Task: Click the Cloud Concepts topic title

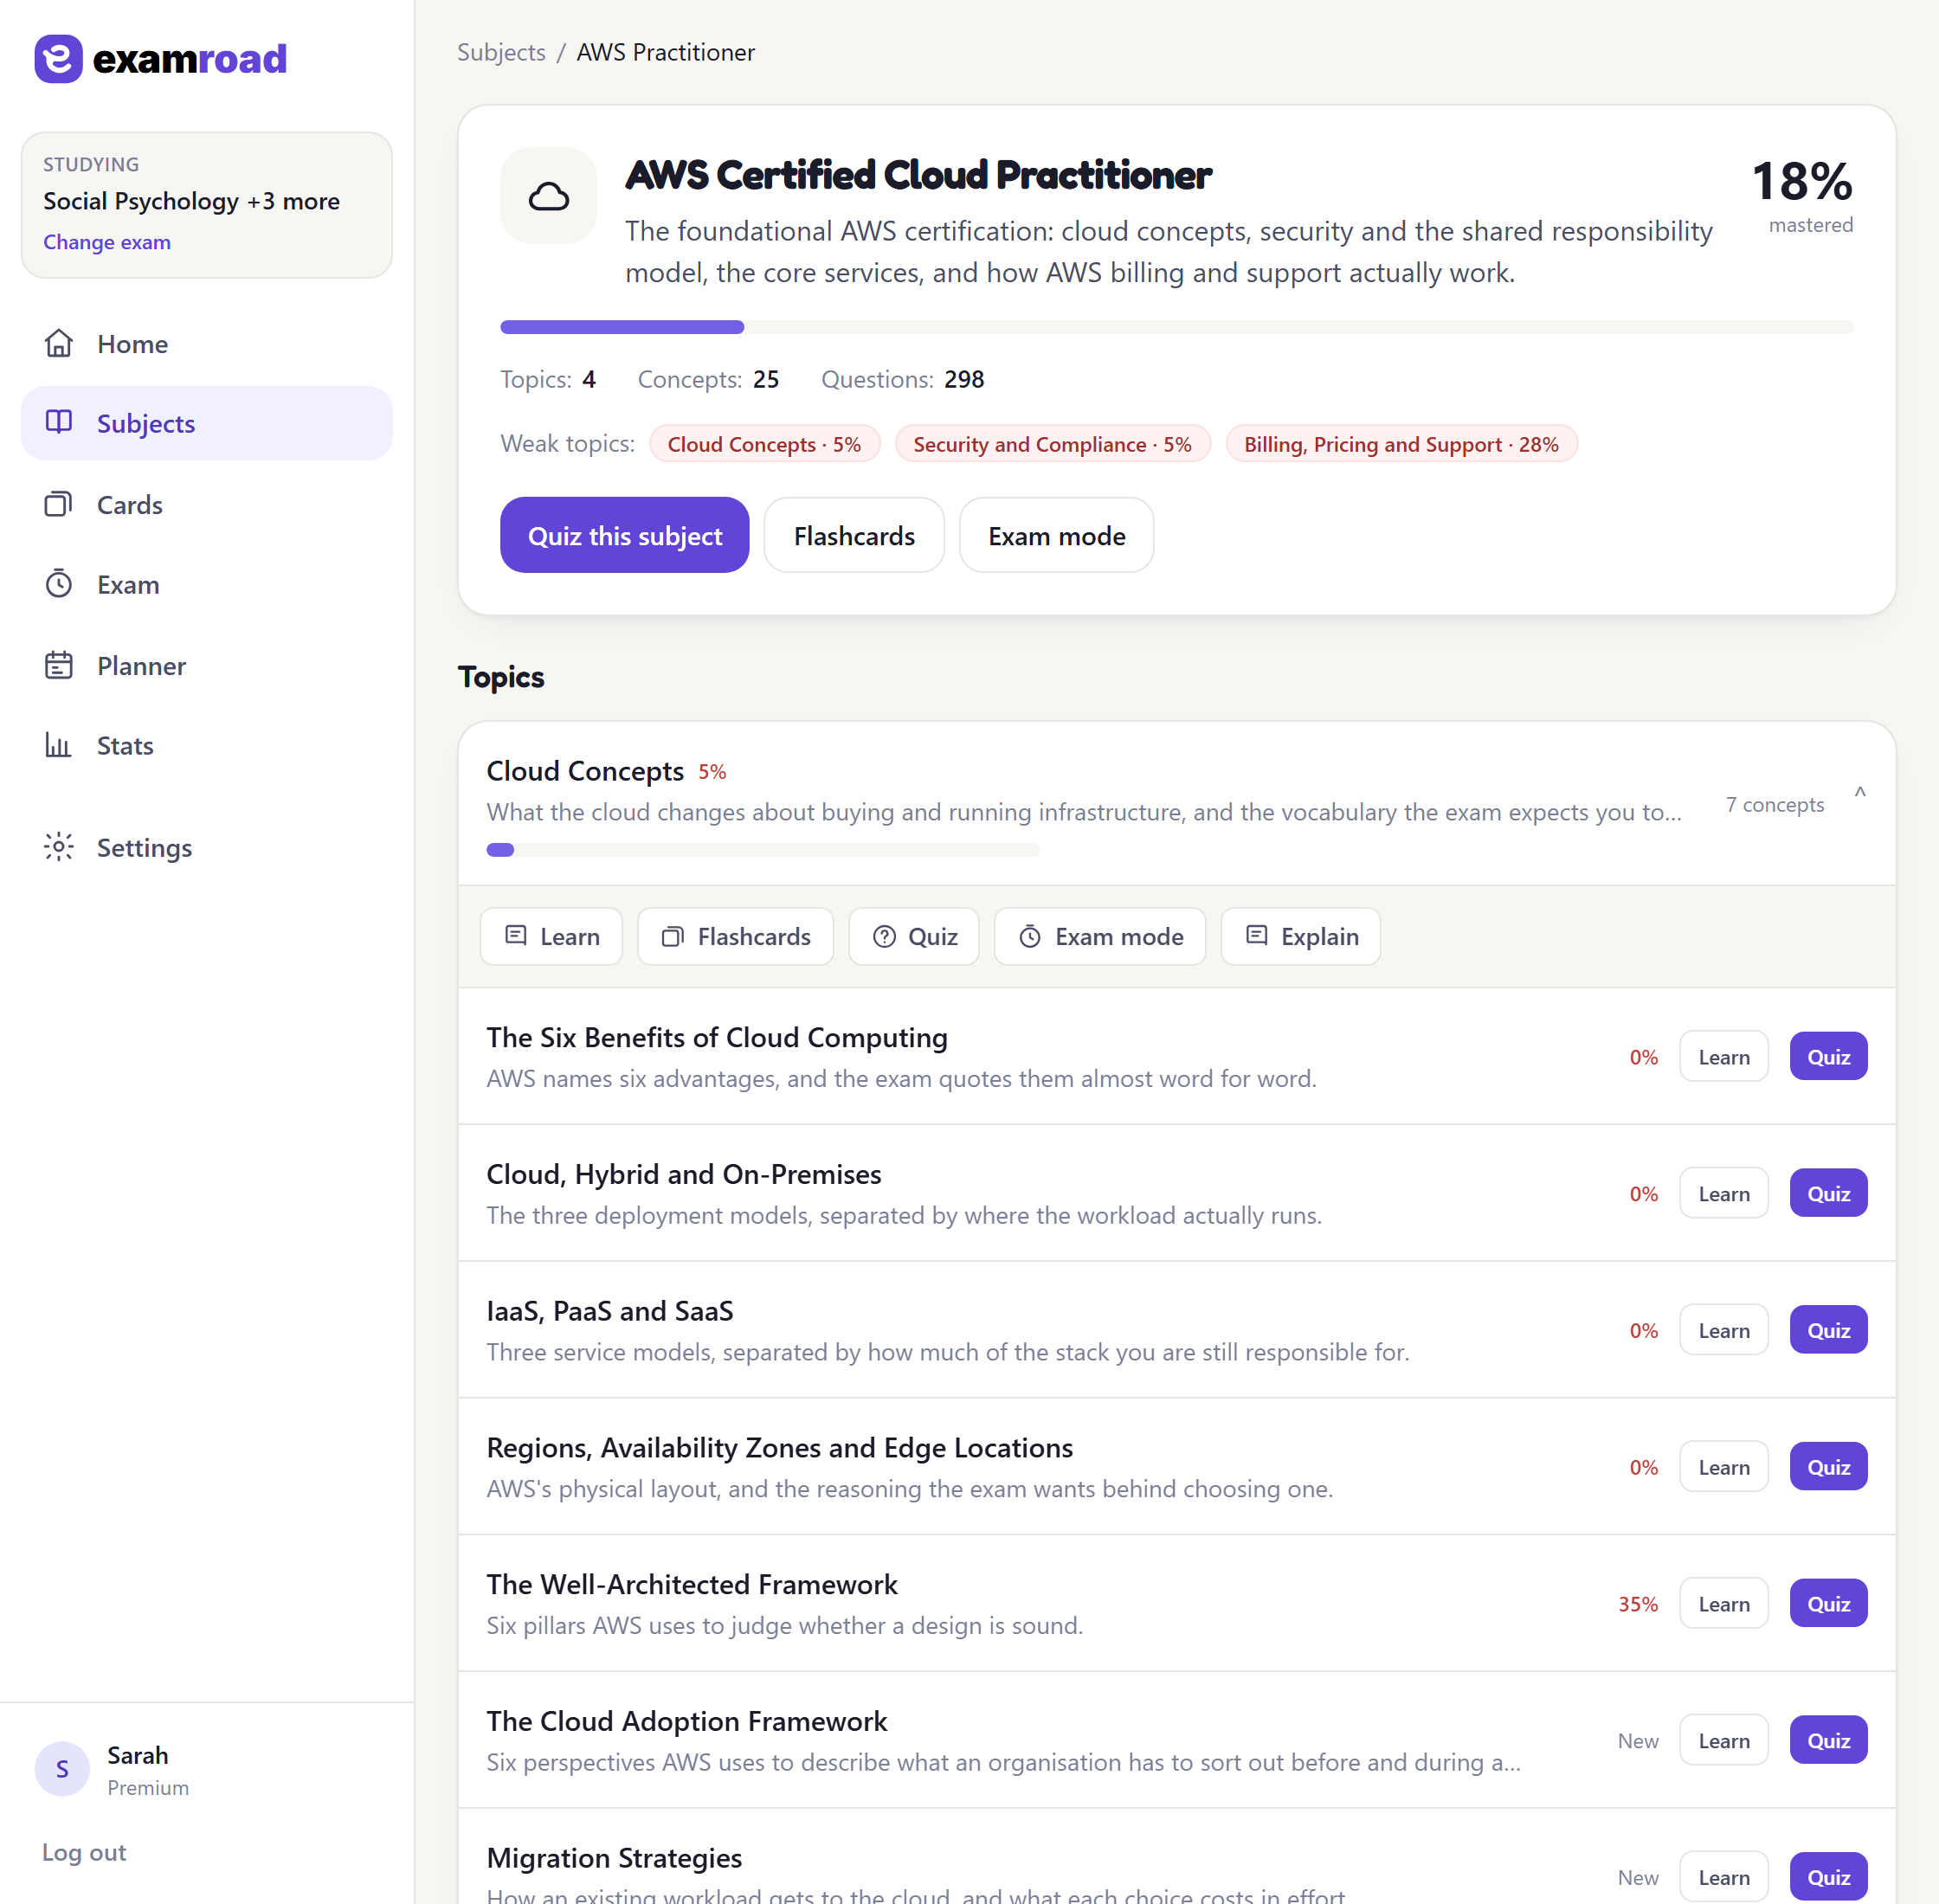Action: (585, 771)
